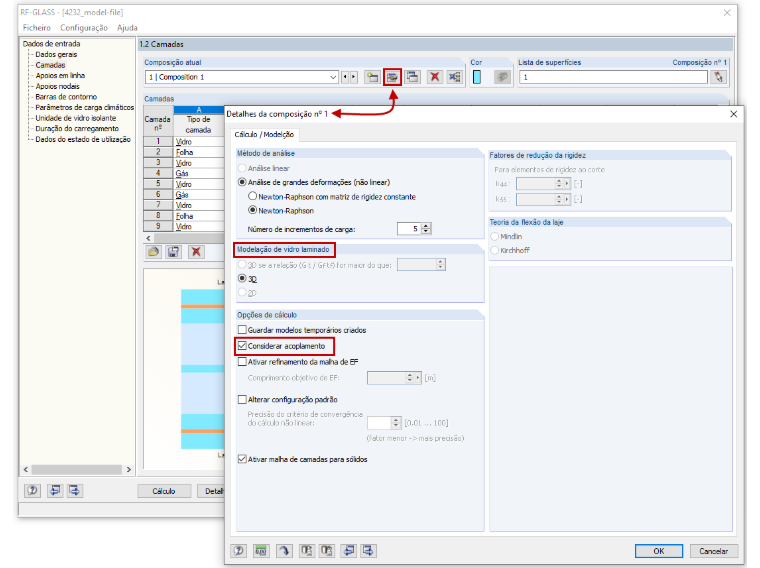Choose the plain Newton-Raphson radio option
The width and height of the screenshot is (760, 568).
pyautogui.click(x=253, y=210)
